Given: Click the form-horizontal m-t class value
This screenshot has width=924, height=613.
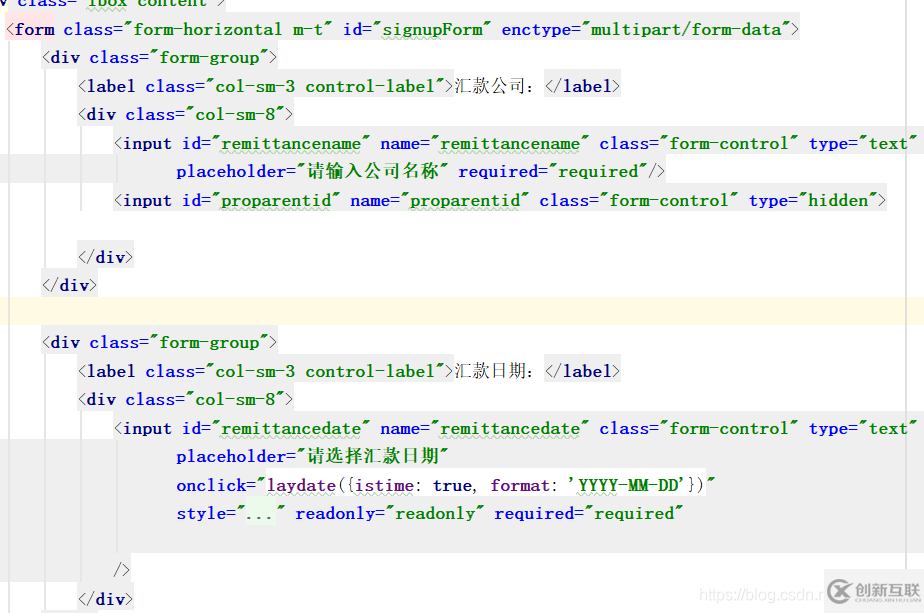Looking at the screenshot, I should pos(228,29).
